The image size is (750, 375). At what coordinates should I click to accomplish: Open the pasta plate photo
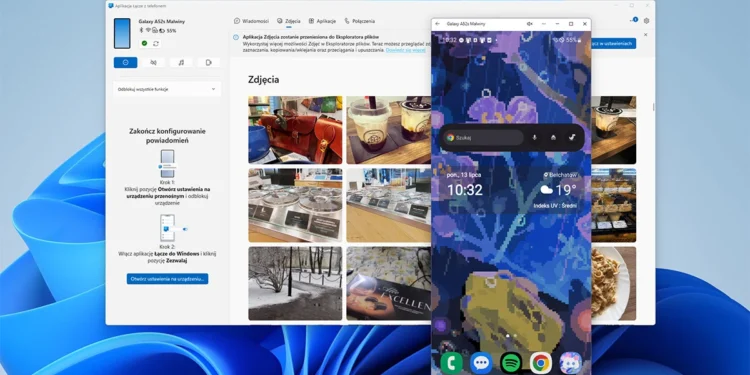(x=614, y=283)
